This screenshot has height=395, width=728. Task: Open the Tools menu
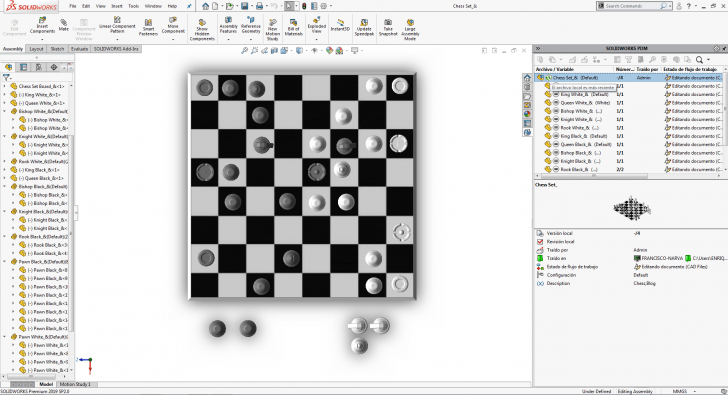pos(133,6)
